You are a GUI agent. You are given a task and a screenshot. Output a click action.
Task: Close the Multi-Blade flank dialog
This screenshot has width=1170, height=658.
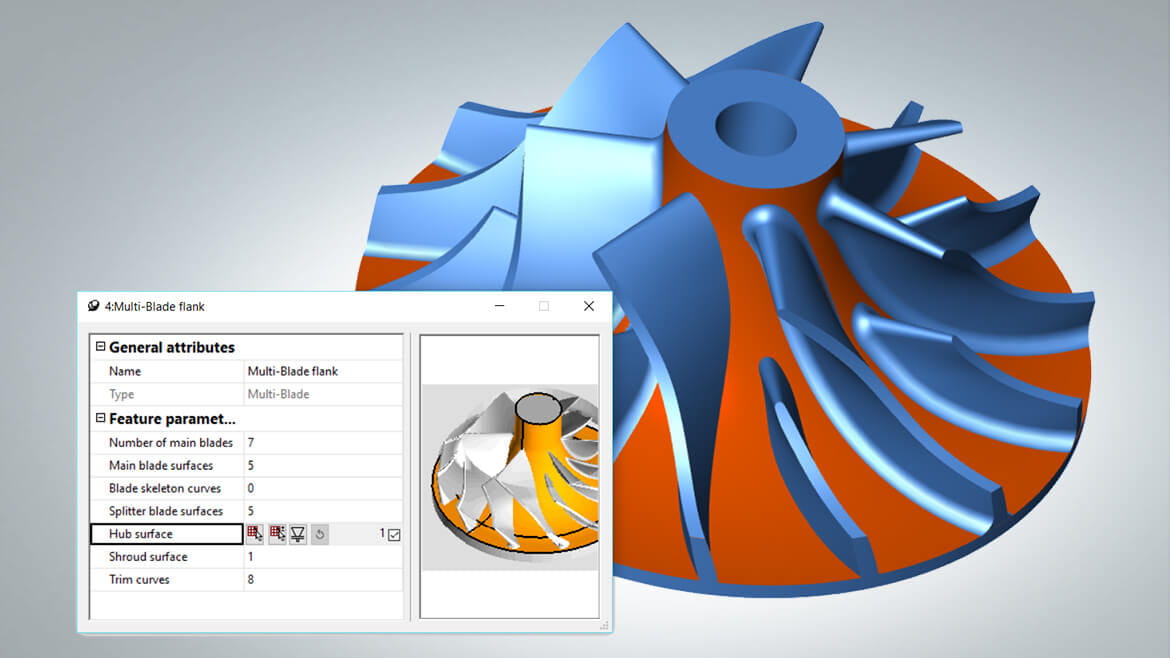pos(589,306)
